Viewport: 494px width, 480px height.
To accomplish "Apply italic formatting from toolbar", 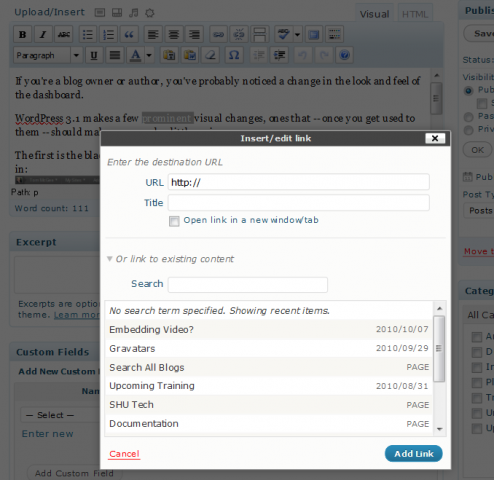I will click(x=43, y=34).
